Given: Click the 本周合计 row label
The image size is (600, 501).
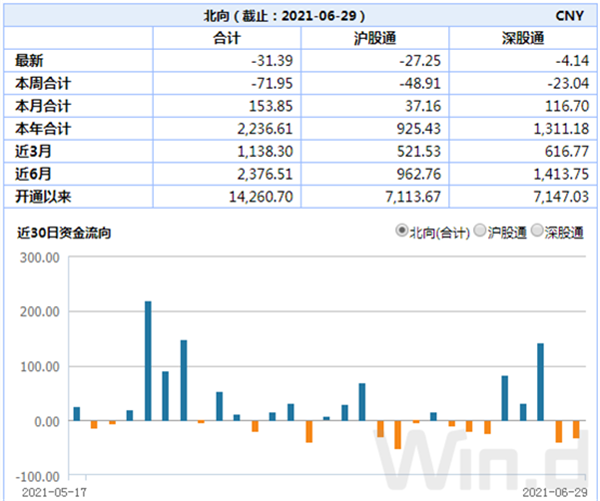Looking at the screenshot, I should [x=43, y=83].
